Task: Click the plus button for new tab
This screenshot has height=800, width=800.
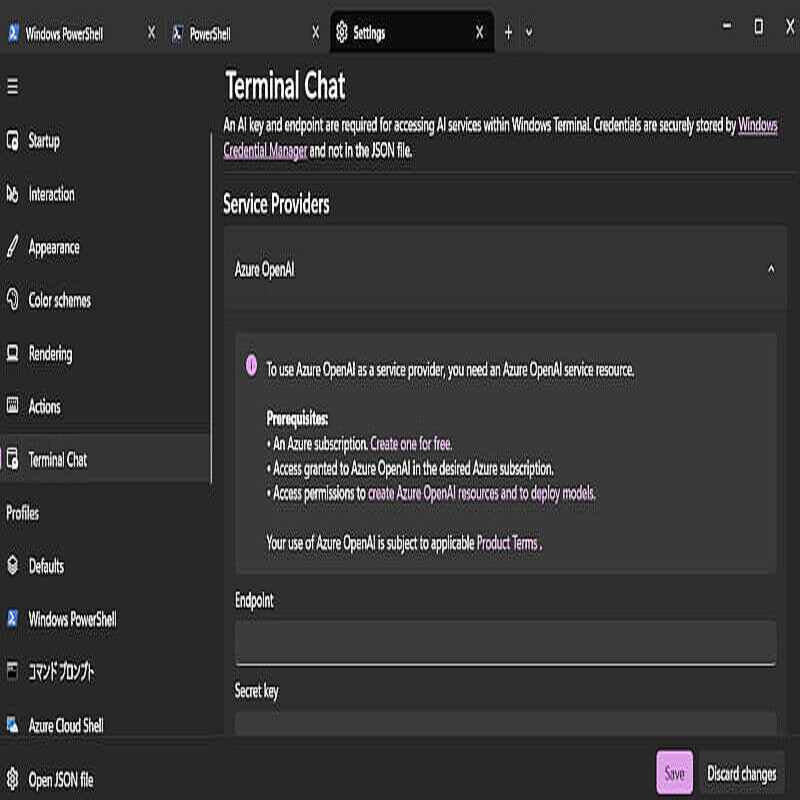Action: pyautogui.click(x=508, y=33)
